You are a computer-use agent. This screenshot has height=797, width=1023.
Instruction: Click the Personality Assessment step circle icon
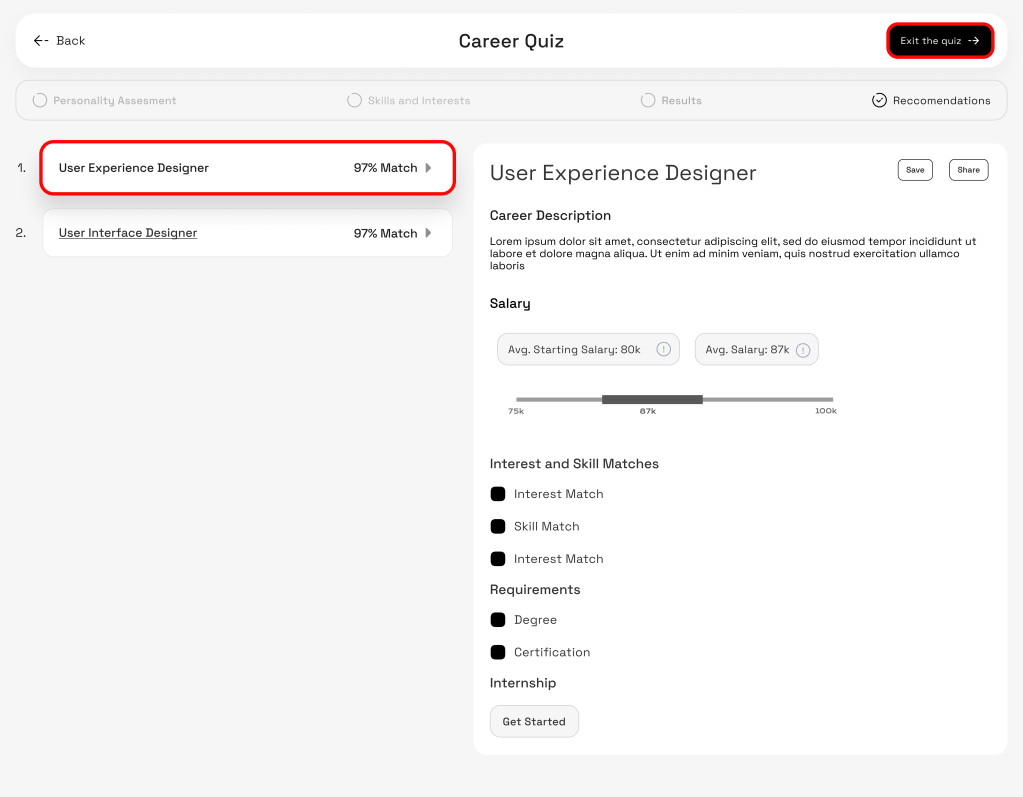coord(40,100)
